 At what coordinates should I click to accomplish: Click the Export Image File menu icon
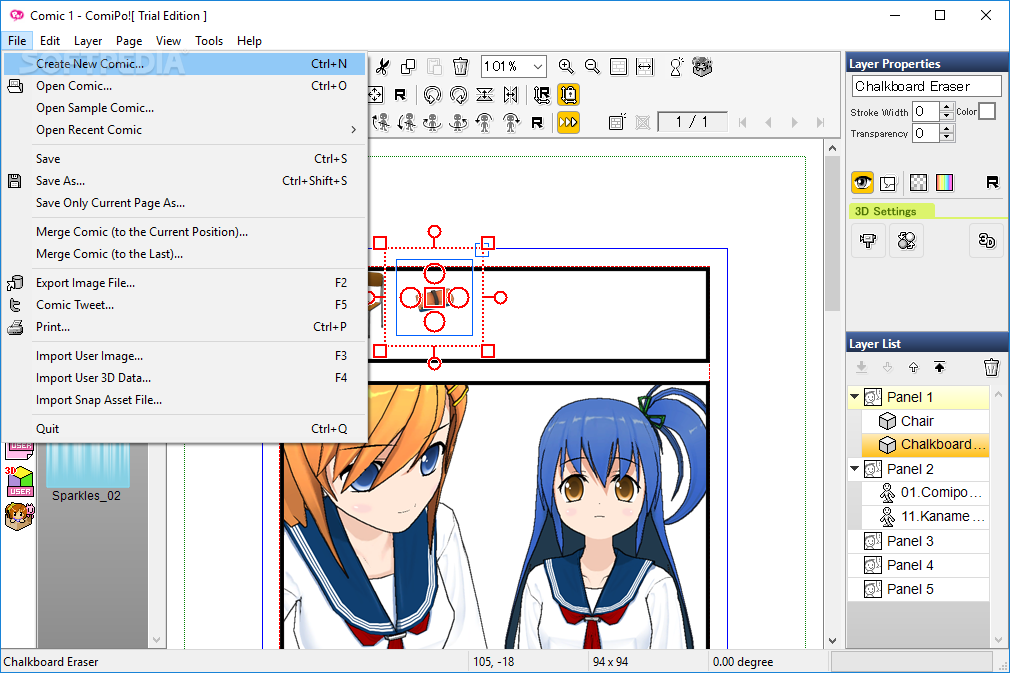tap(15, 283)
